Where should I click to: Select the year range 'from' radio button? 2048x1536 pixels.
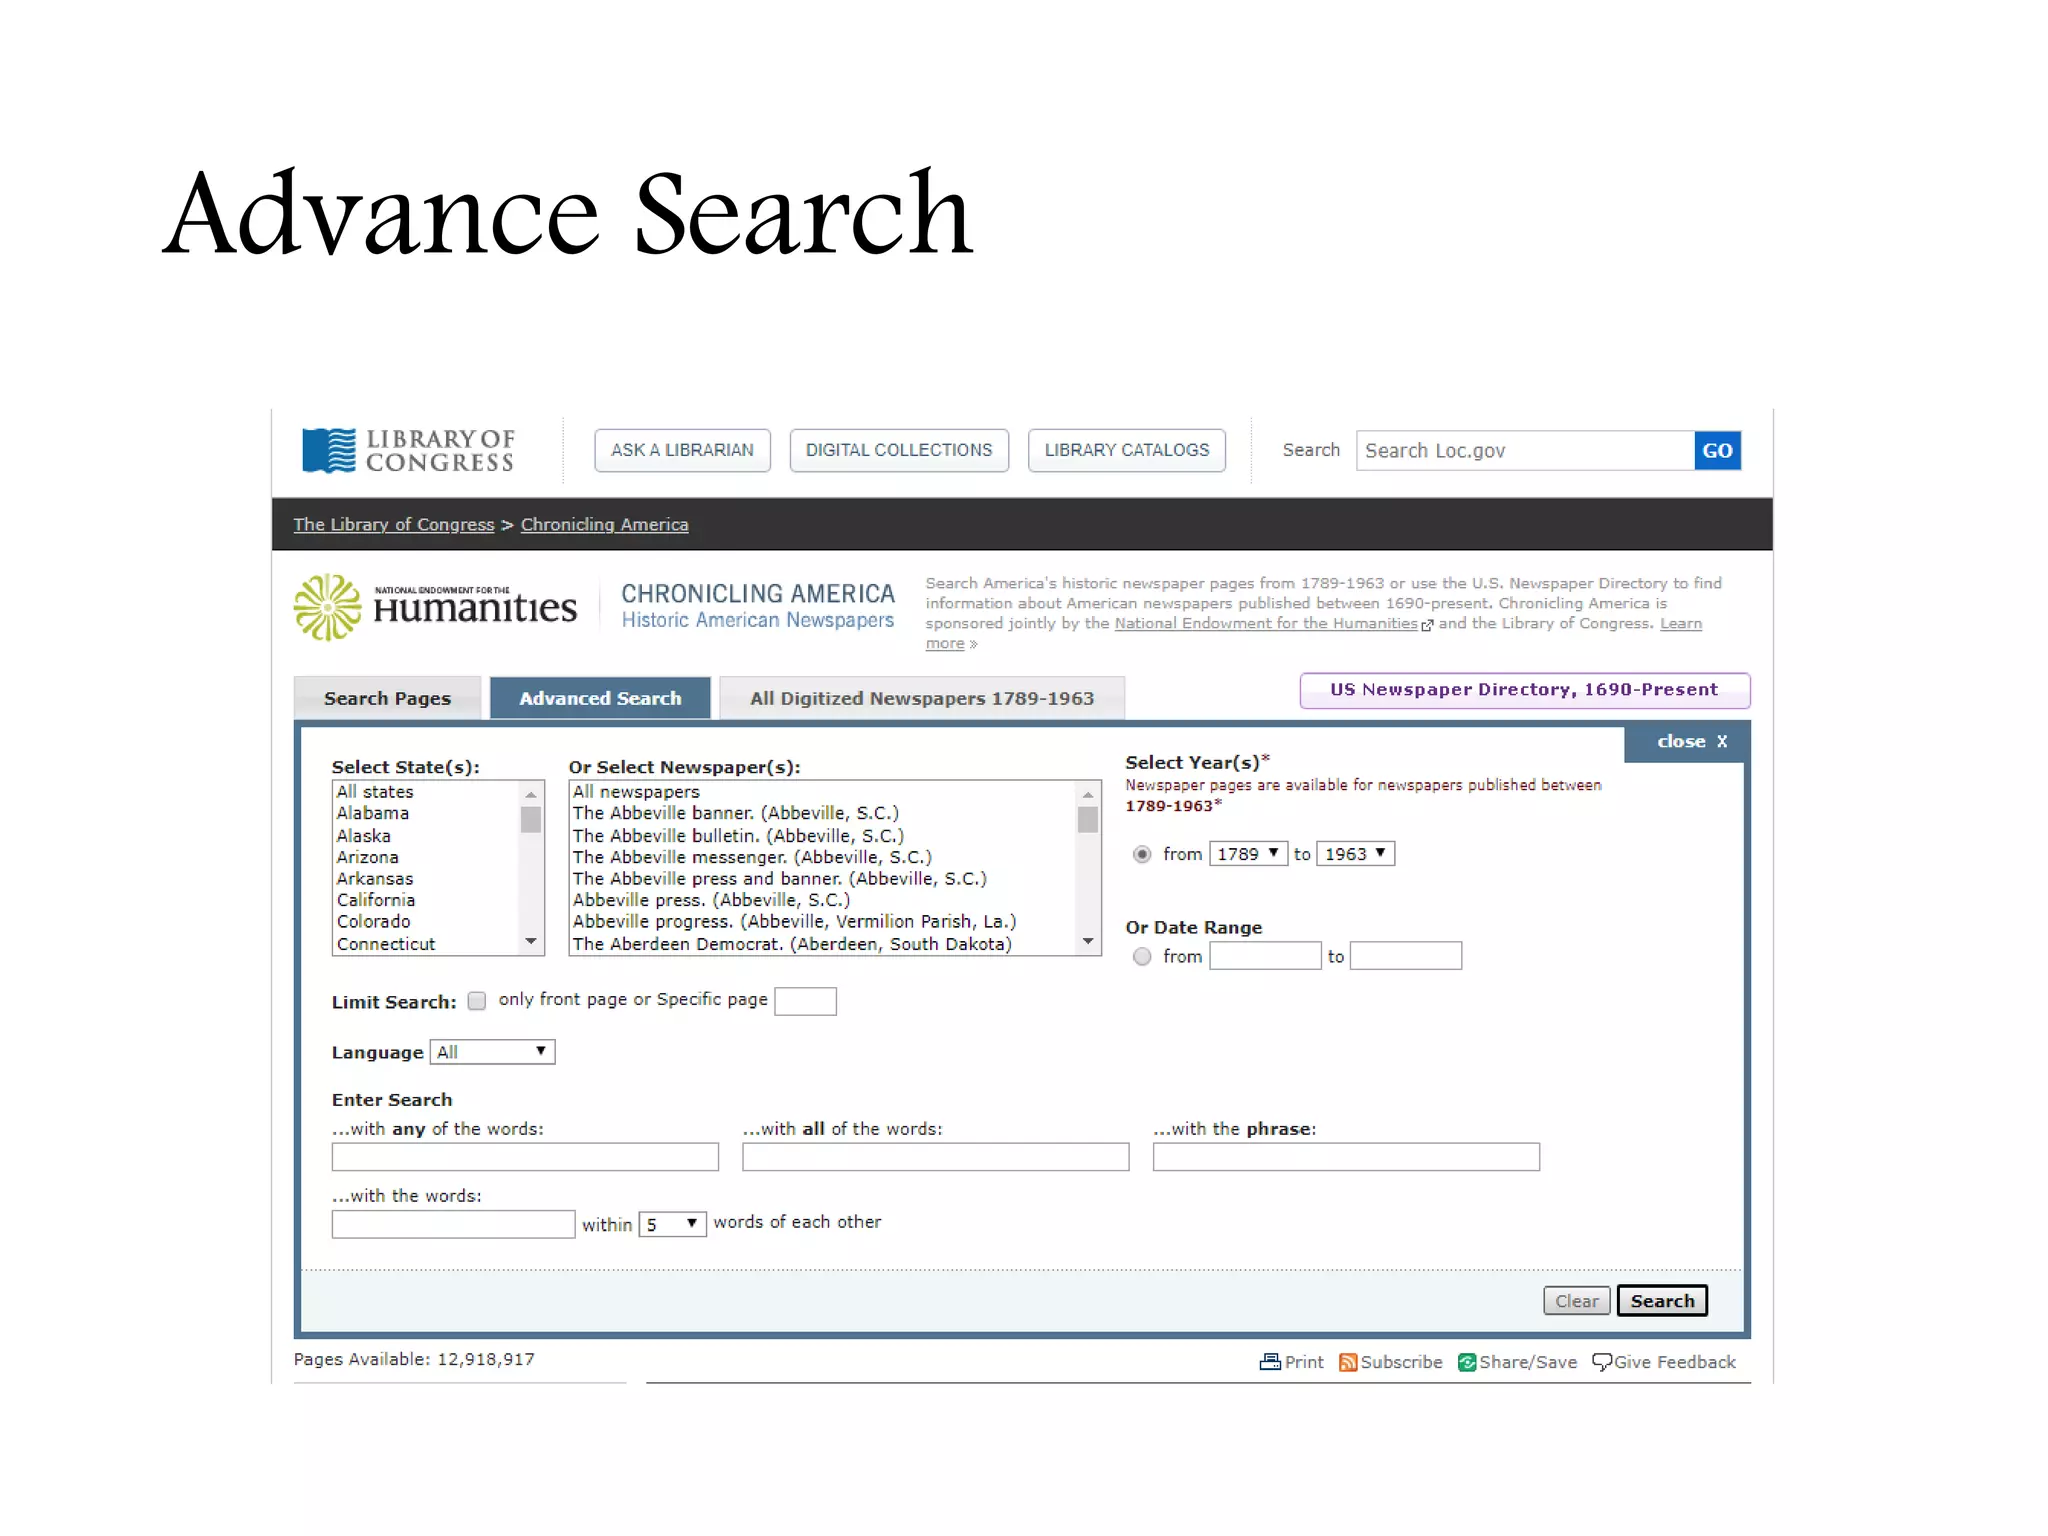coord(1142,854)
